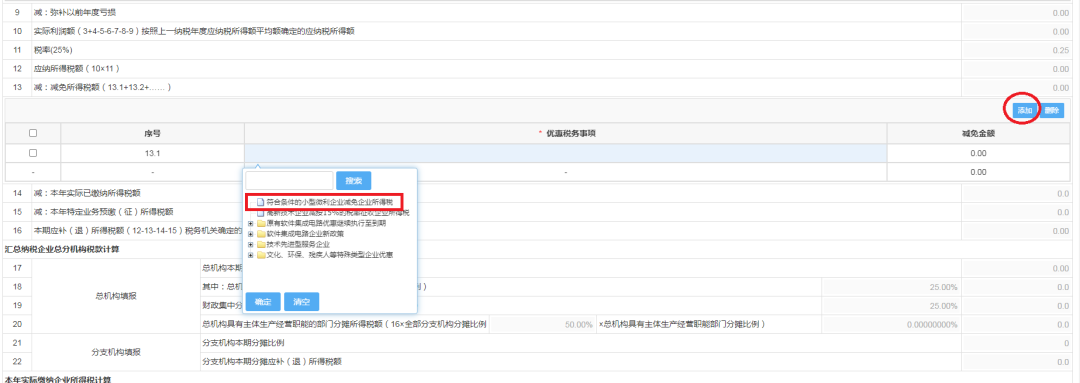Expand the 软件集成电路企业新政策 node
1080x383 pixels.
click(x=251, y=234)
